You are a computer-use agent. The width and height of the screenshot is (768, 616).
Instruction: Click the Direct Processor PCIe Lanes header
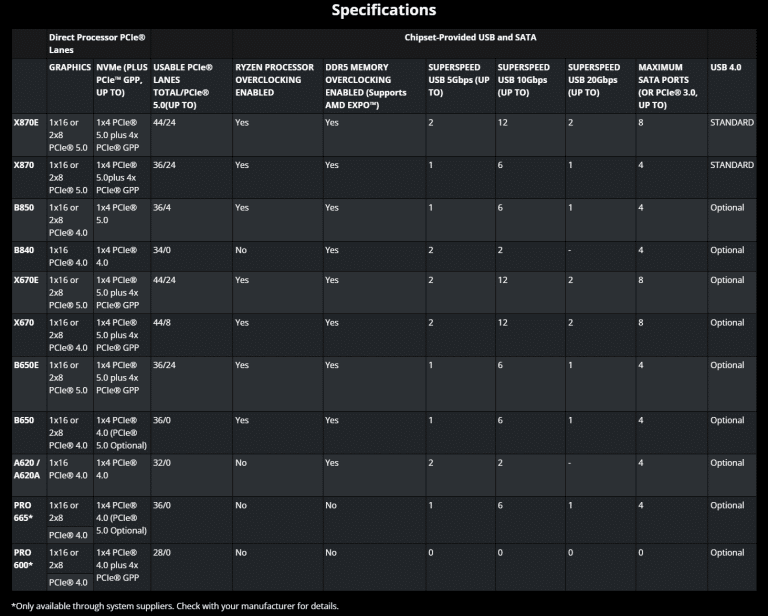click(x=98, y=43)
